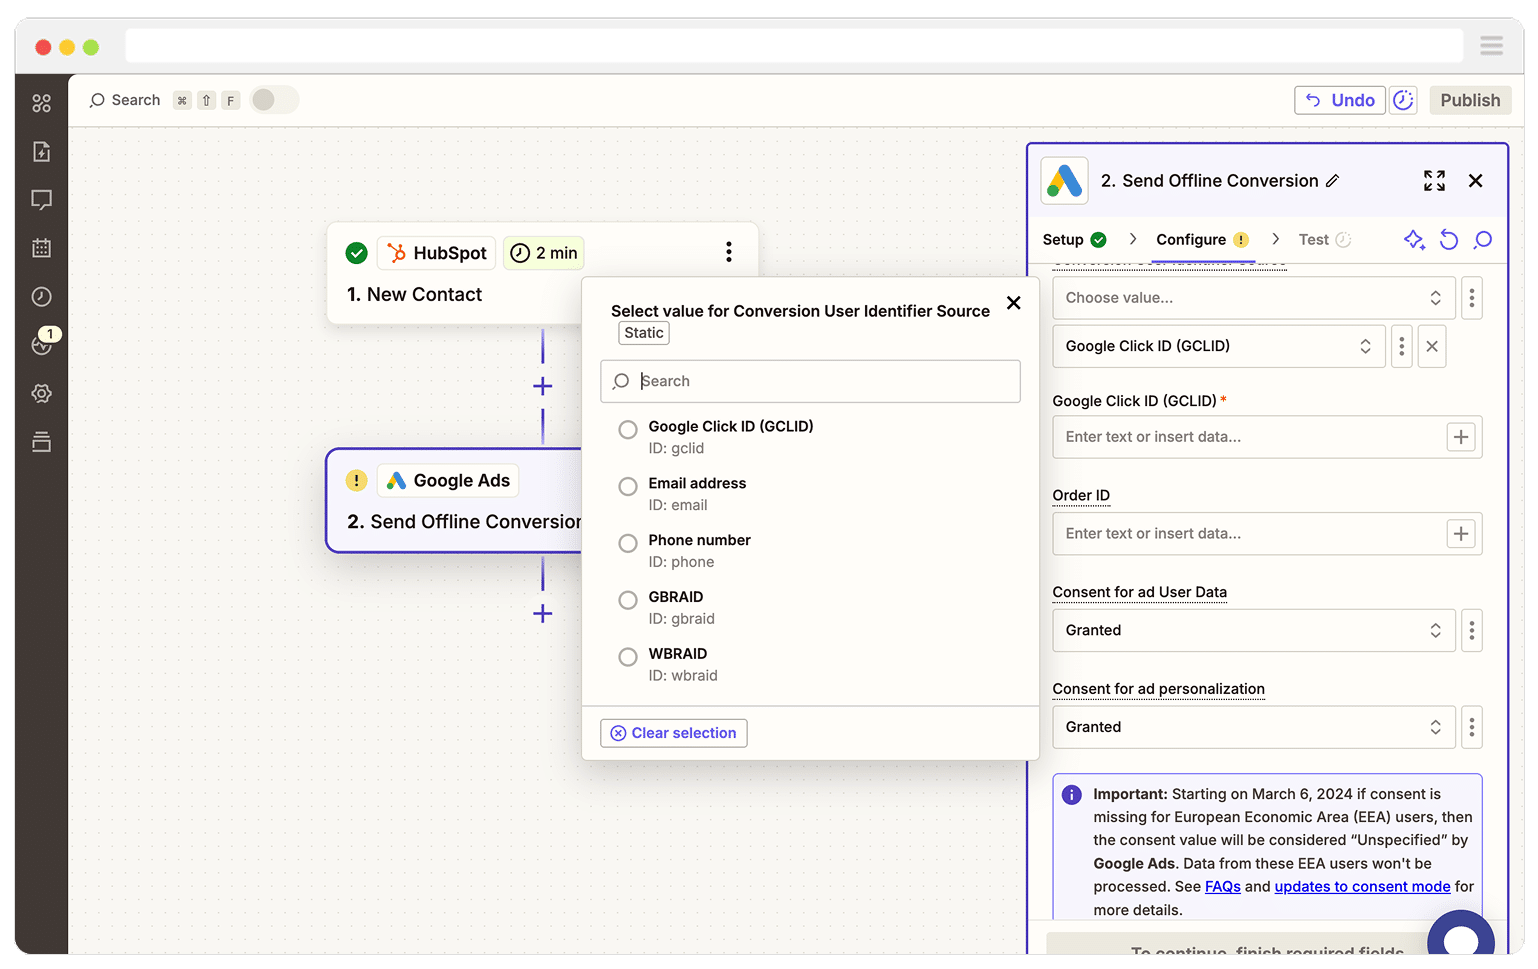Click the refresh fields icon in panel
Viewport: 1538px width, 969px height.
click(x=1449, y=239)
